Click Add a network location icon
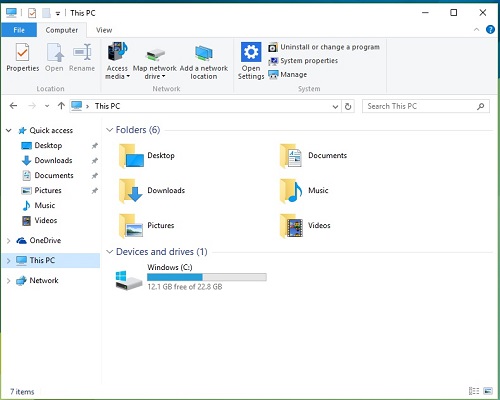The width and height of the screenshot is (500, 400). coord(204,53)
